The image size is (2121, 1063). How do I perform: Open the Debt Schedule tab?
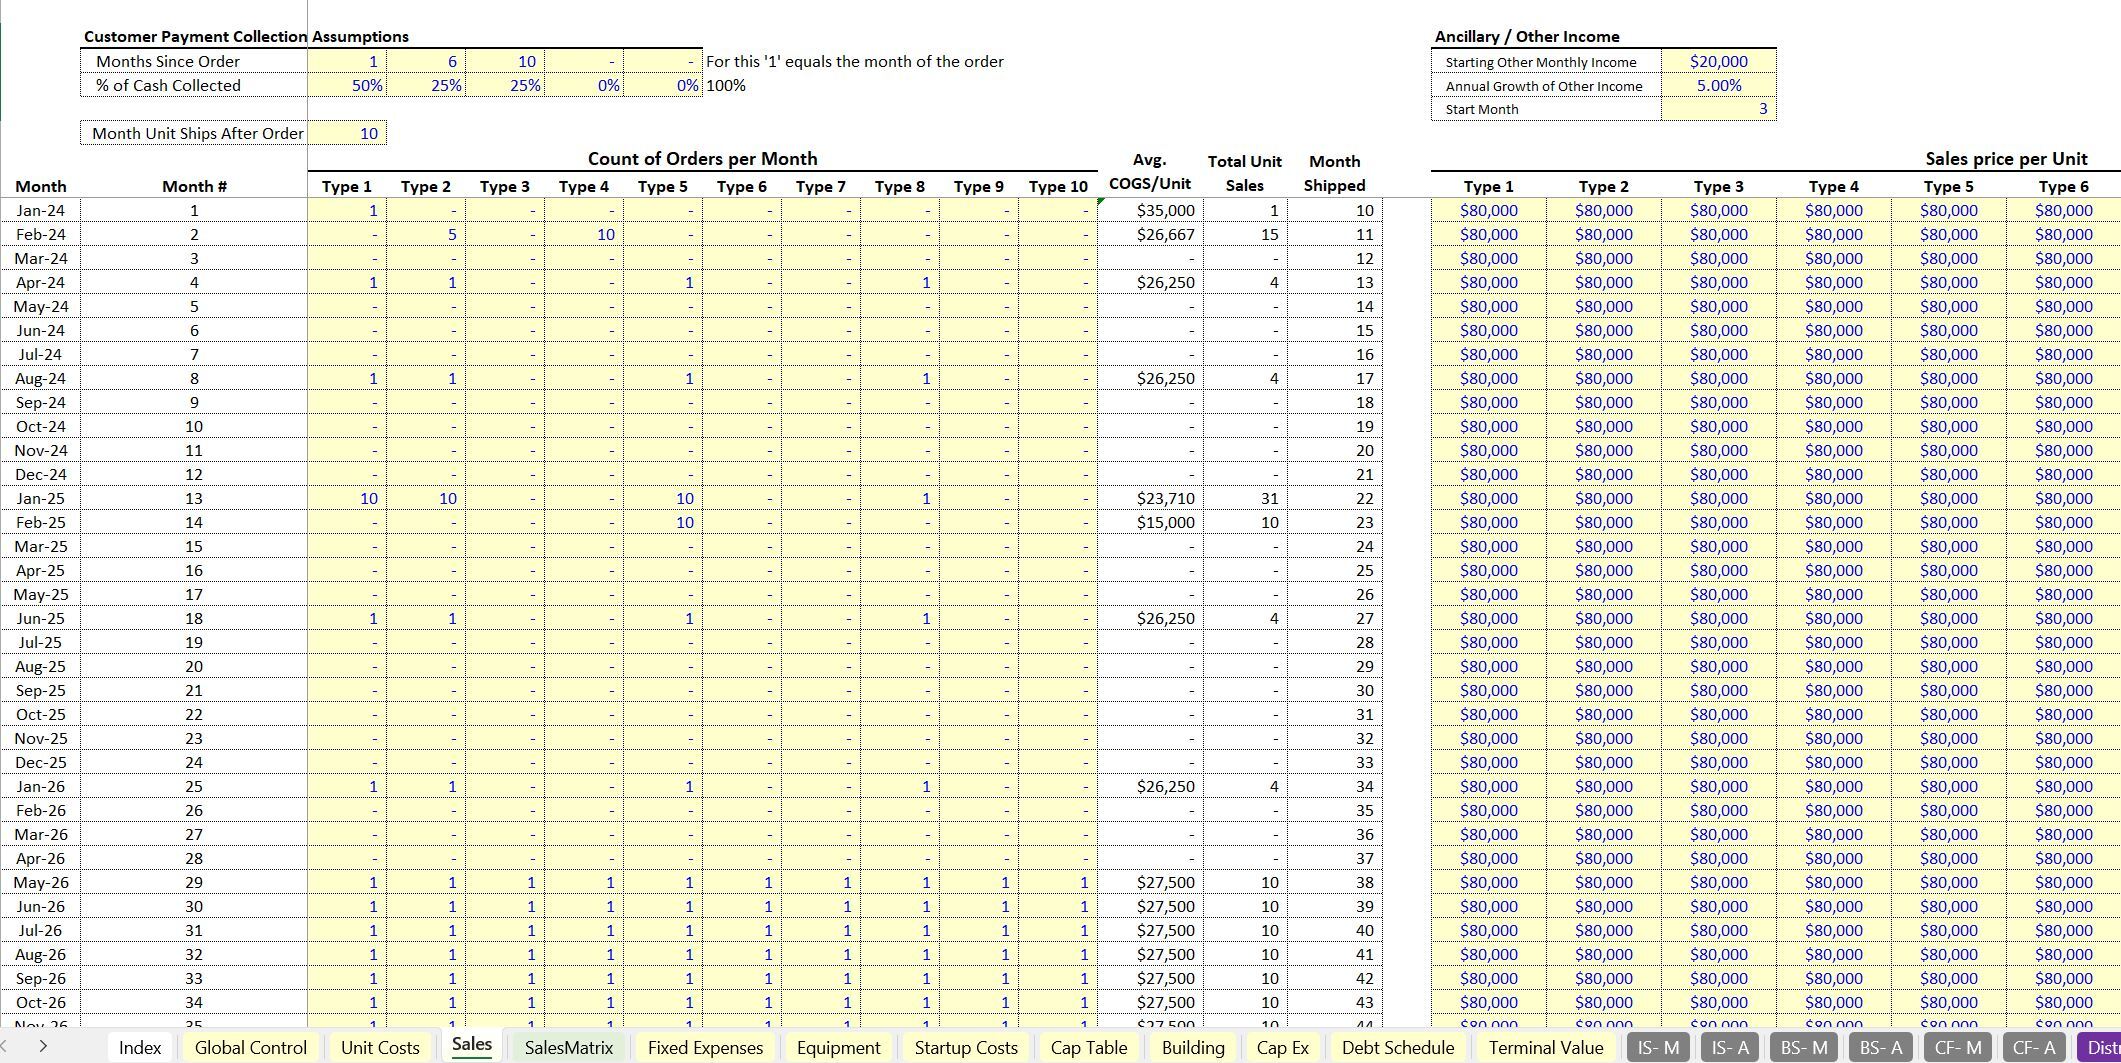[x=1398, y=1047]
